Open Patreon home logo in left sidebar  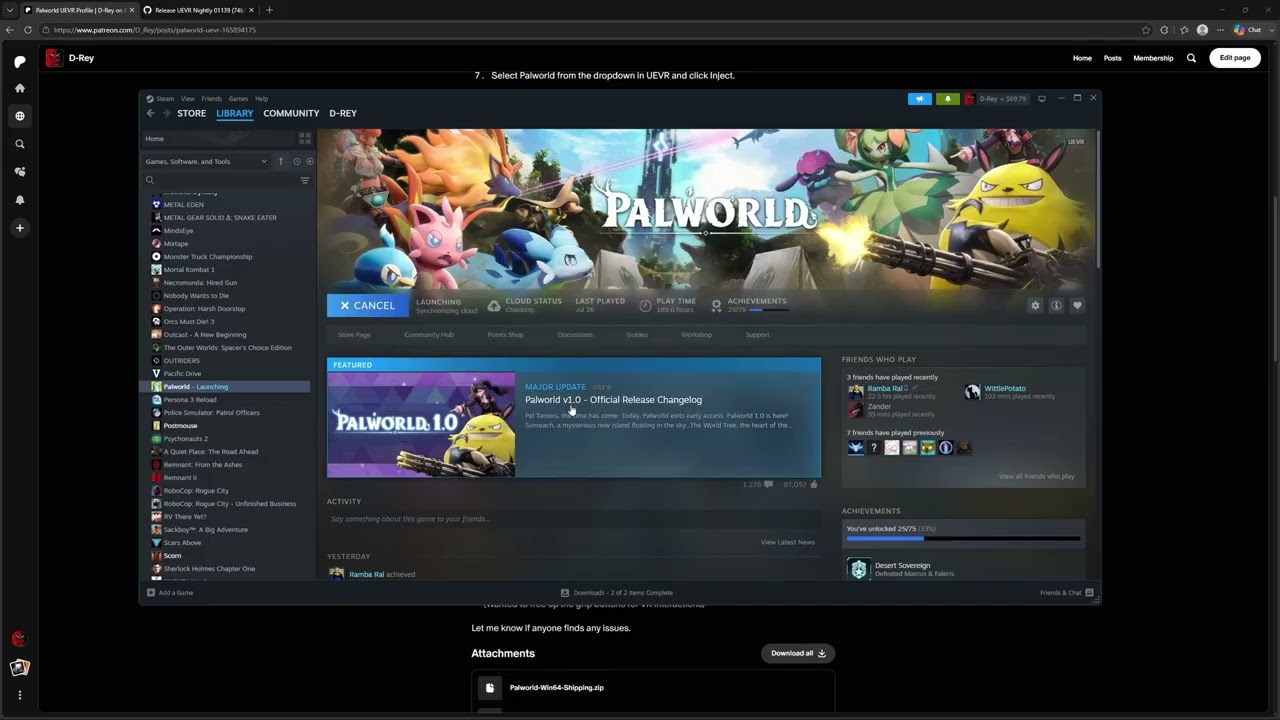pyautogui.click(x=19, y=61)
